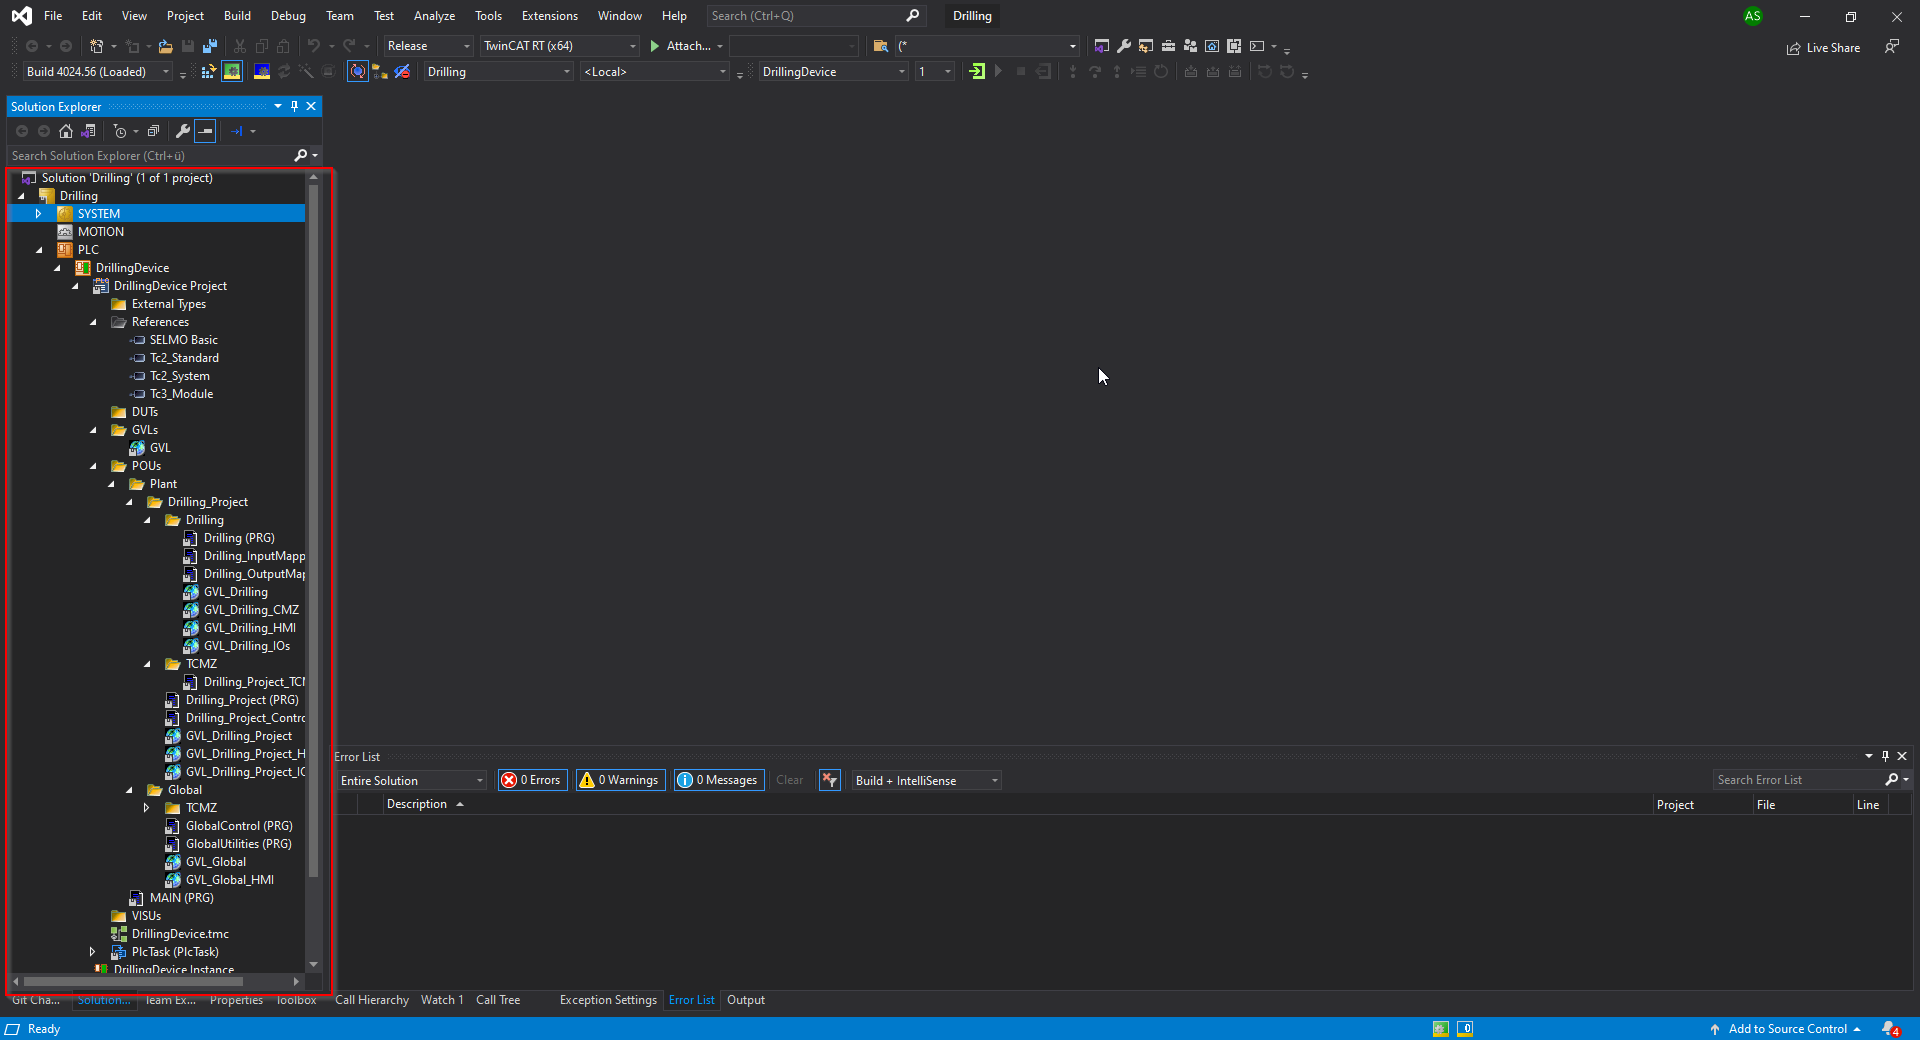Click the Save All toolbar icon
Screen dimensions: 1920x1040
point(209,46)
